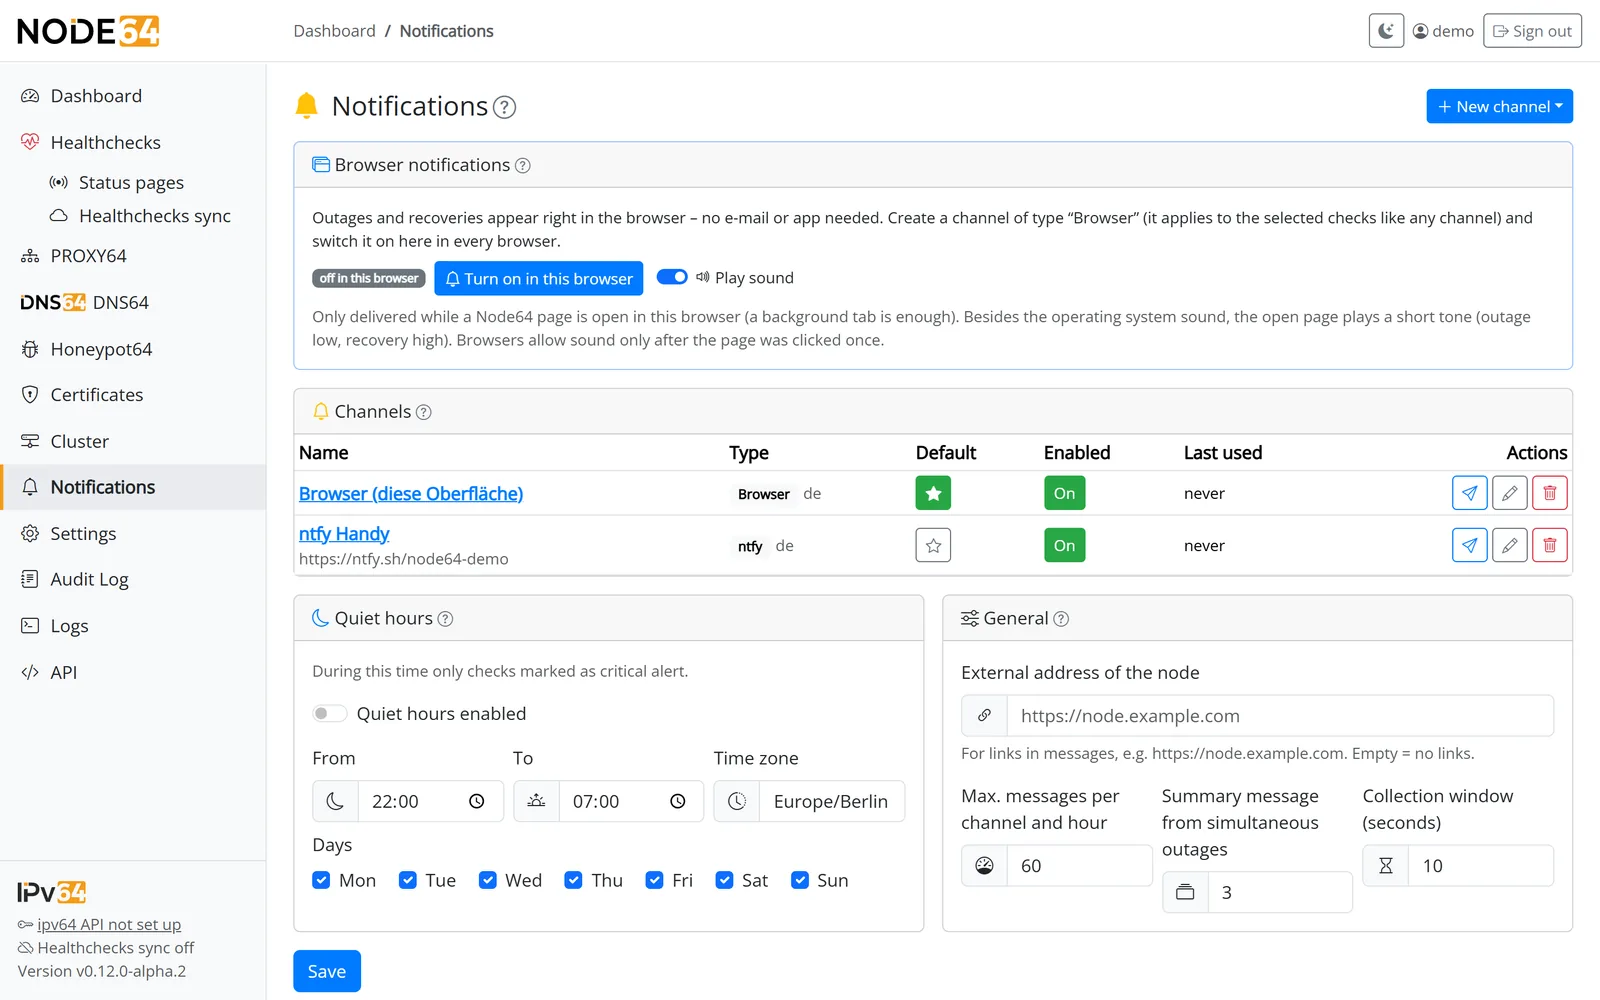Image resolution: width=1600 pixels, height=1000 pixels.
Task: Open Audit Log in sidebar
Action: tap(133, 579)
